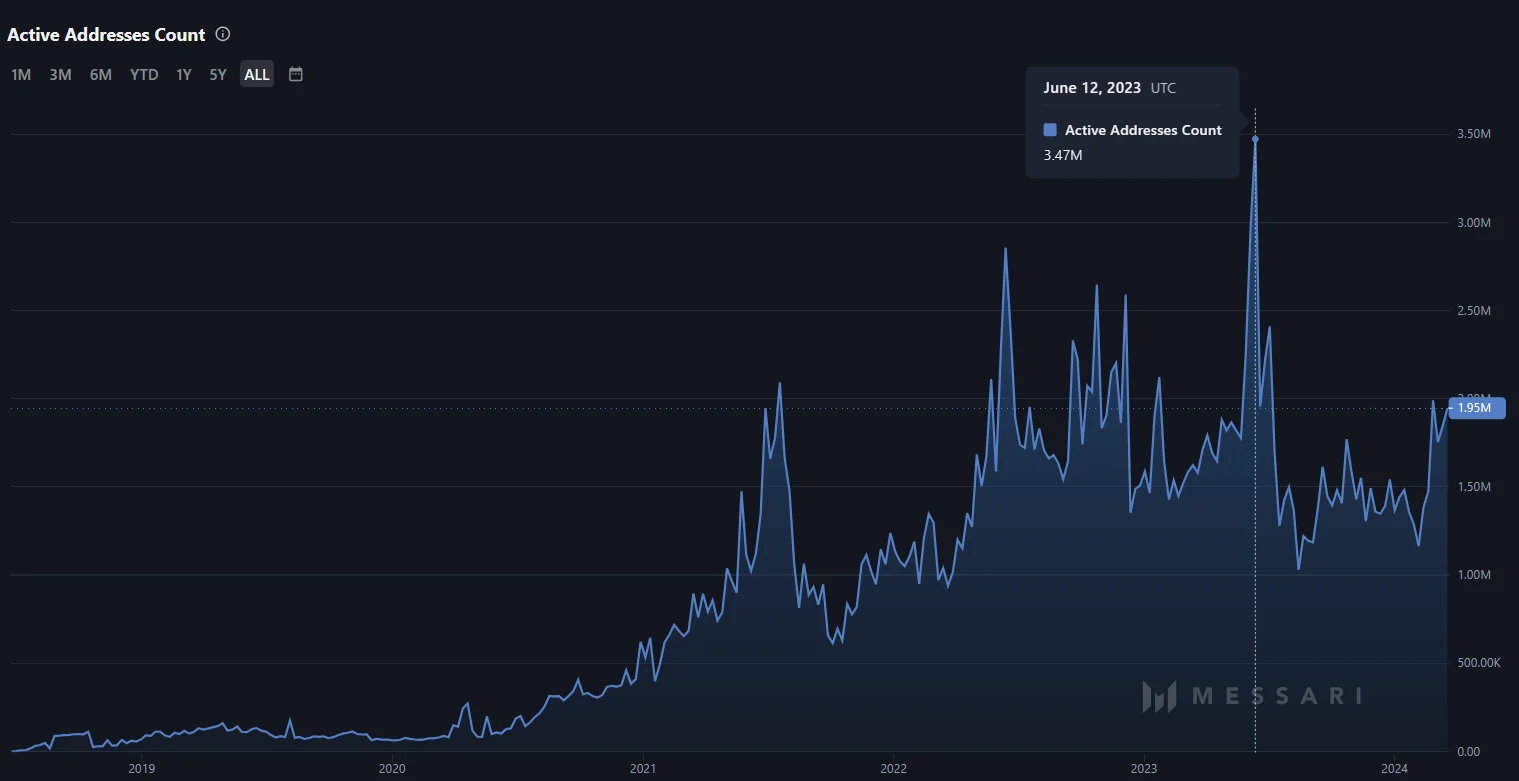1519x781 pixels.
Task: Click the June 12, 2023 peak data point
Action: tap(1255, 139)
